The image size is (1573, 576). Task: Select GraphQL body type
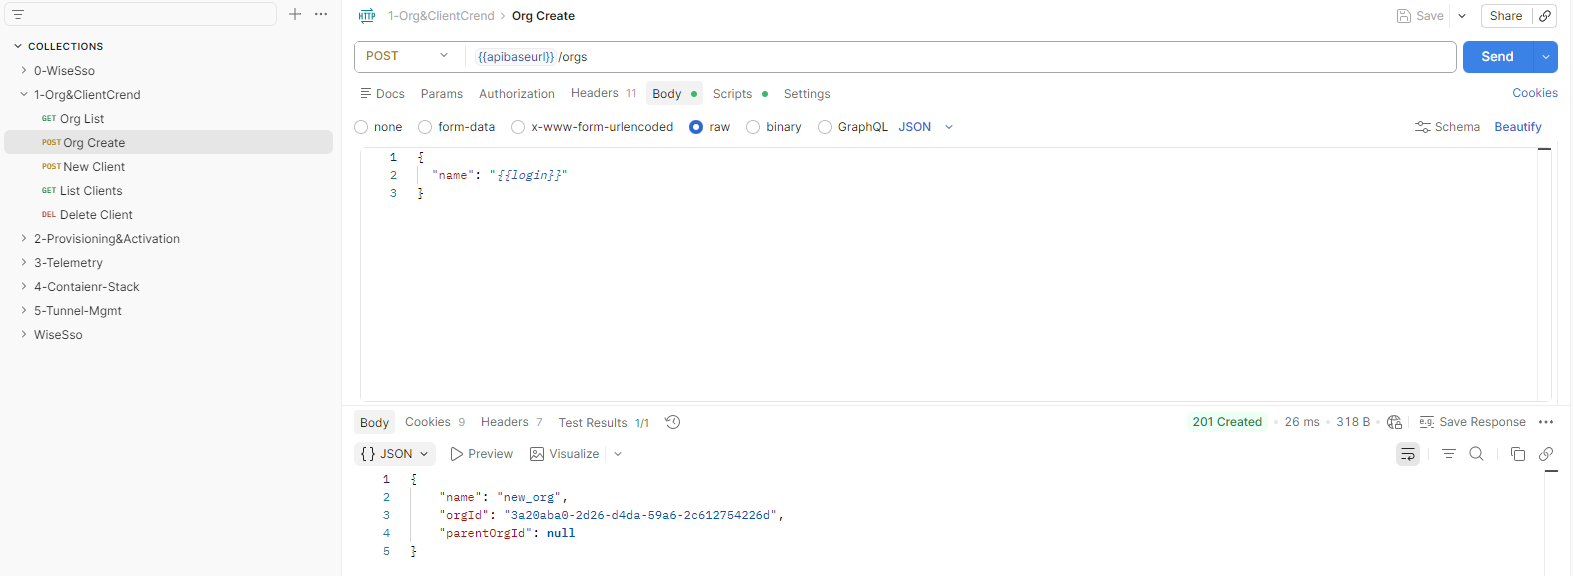pos(825,127)
